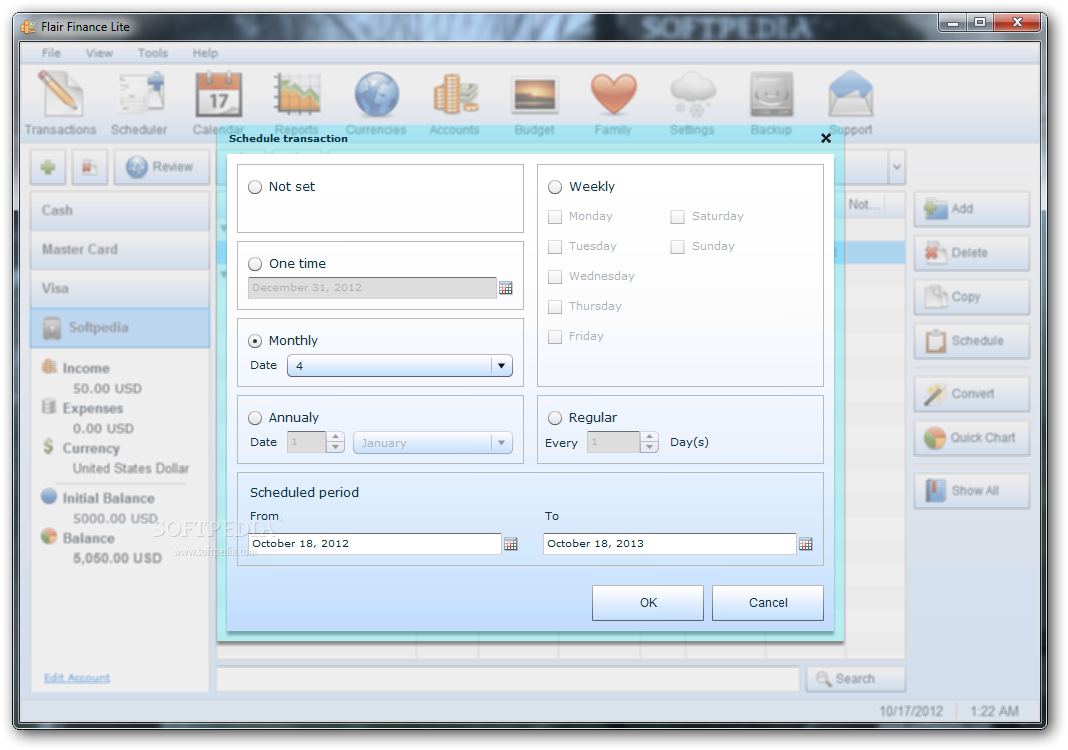Open the Settings cloud icon

tap(692, 103)
